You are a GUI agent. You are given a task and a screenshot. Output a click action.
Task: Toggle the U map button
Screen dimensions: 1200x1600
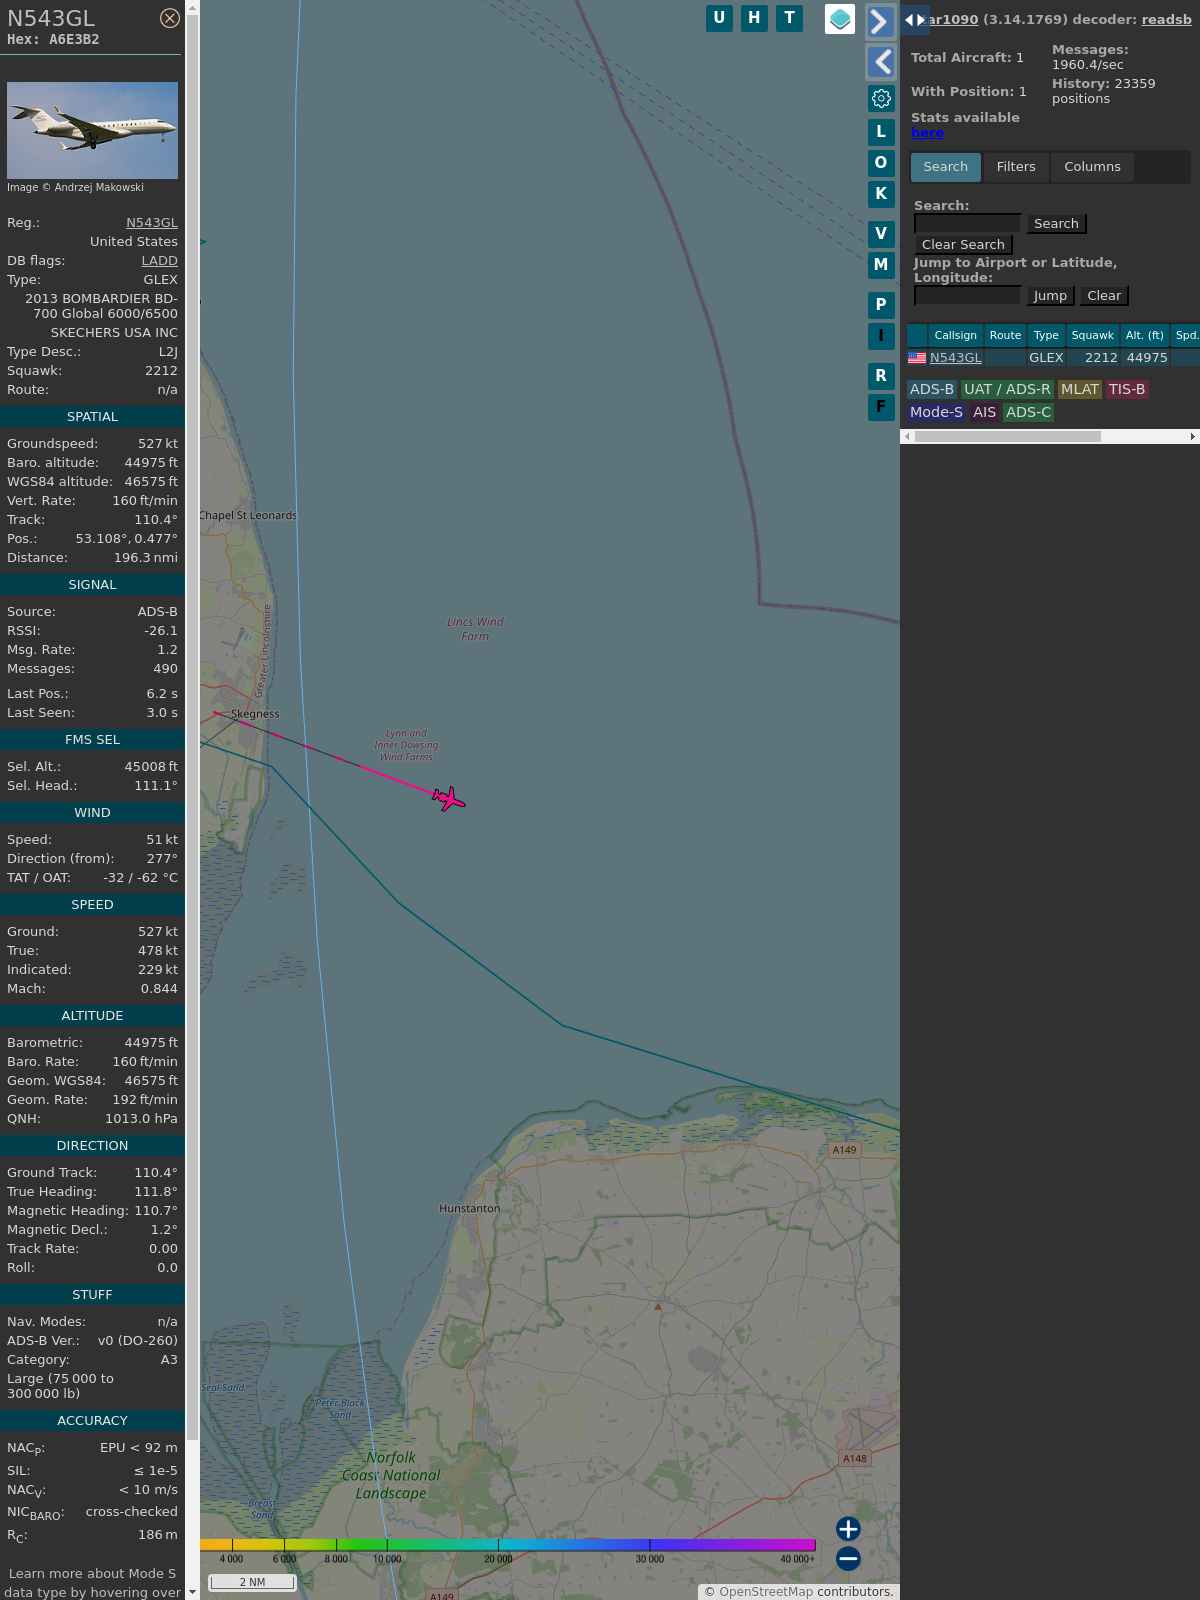[719, 18]
